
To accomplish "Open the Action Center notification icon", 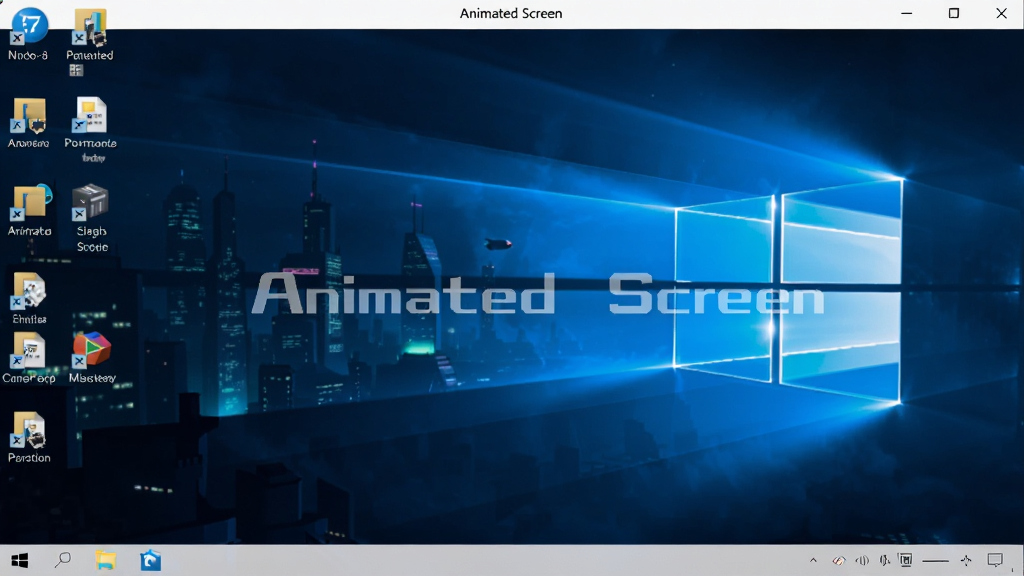I will coord(995,560).
